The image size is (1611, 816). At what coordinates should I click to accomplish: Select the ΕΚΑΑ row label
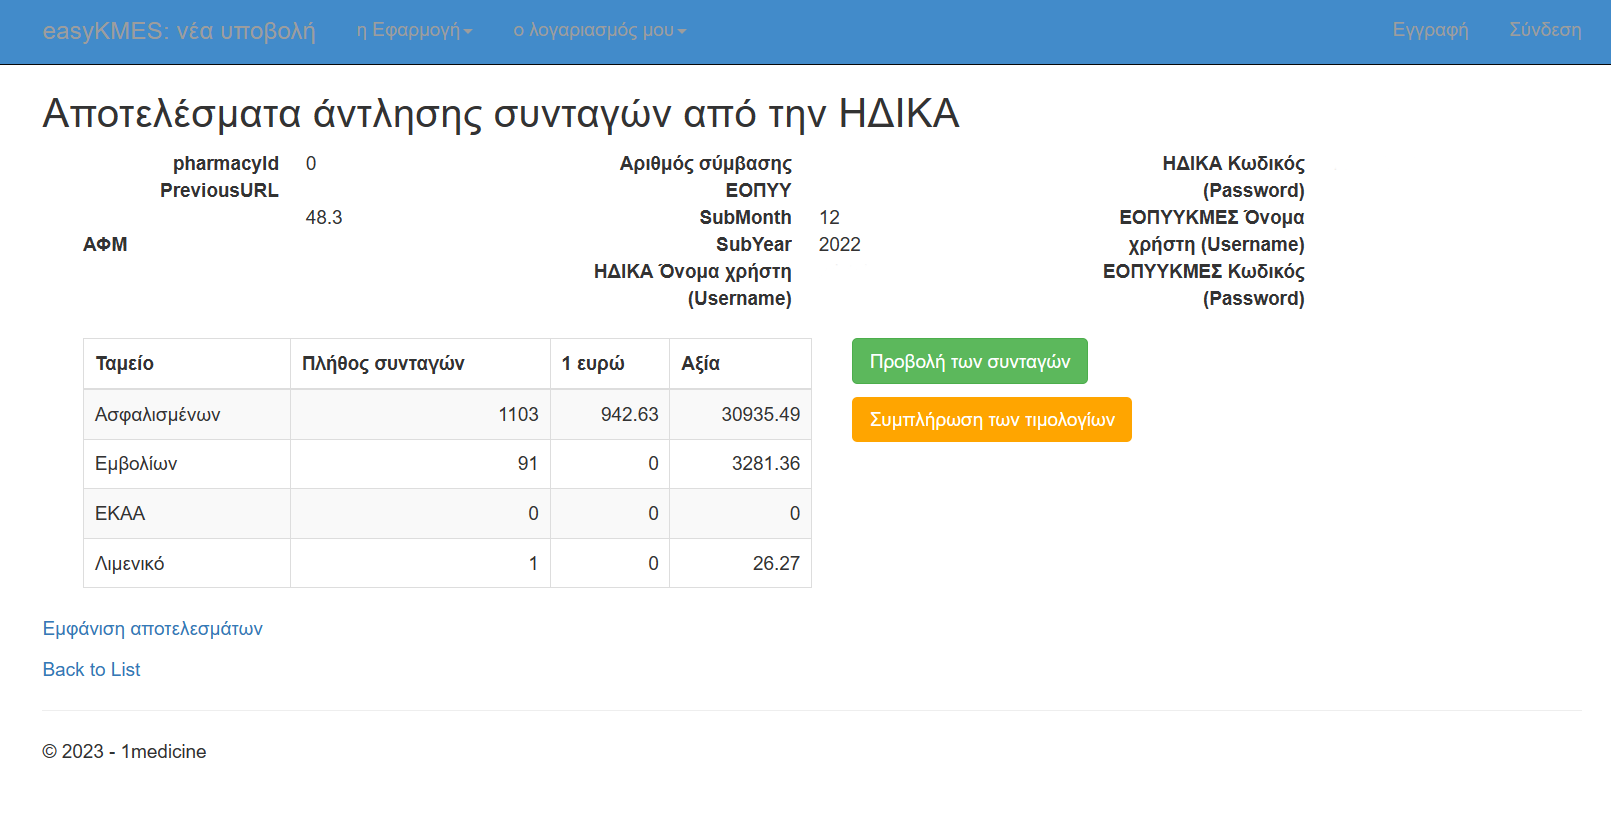pyautogui.click(x=120, y=513)
